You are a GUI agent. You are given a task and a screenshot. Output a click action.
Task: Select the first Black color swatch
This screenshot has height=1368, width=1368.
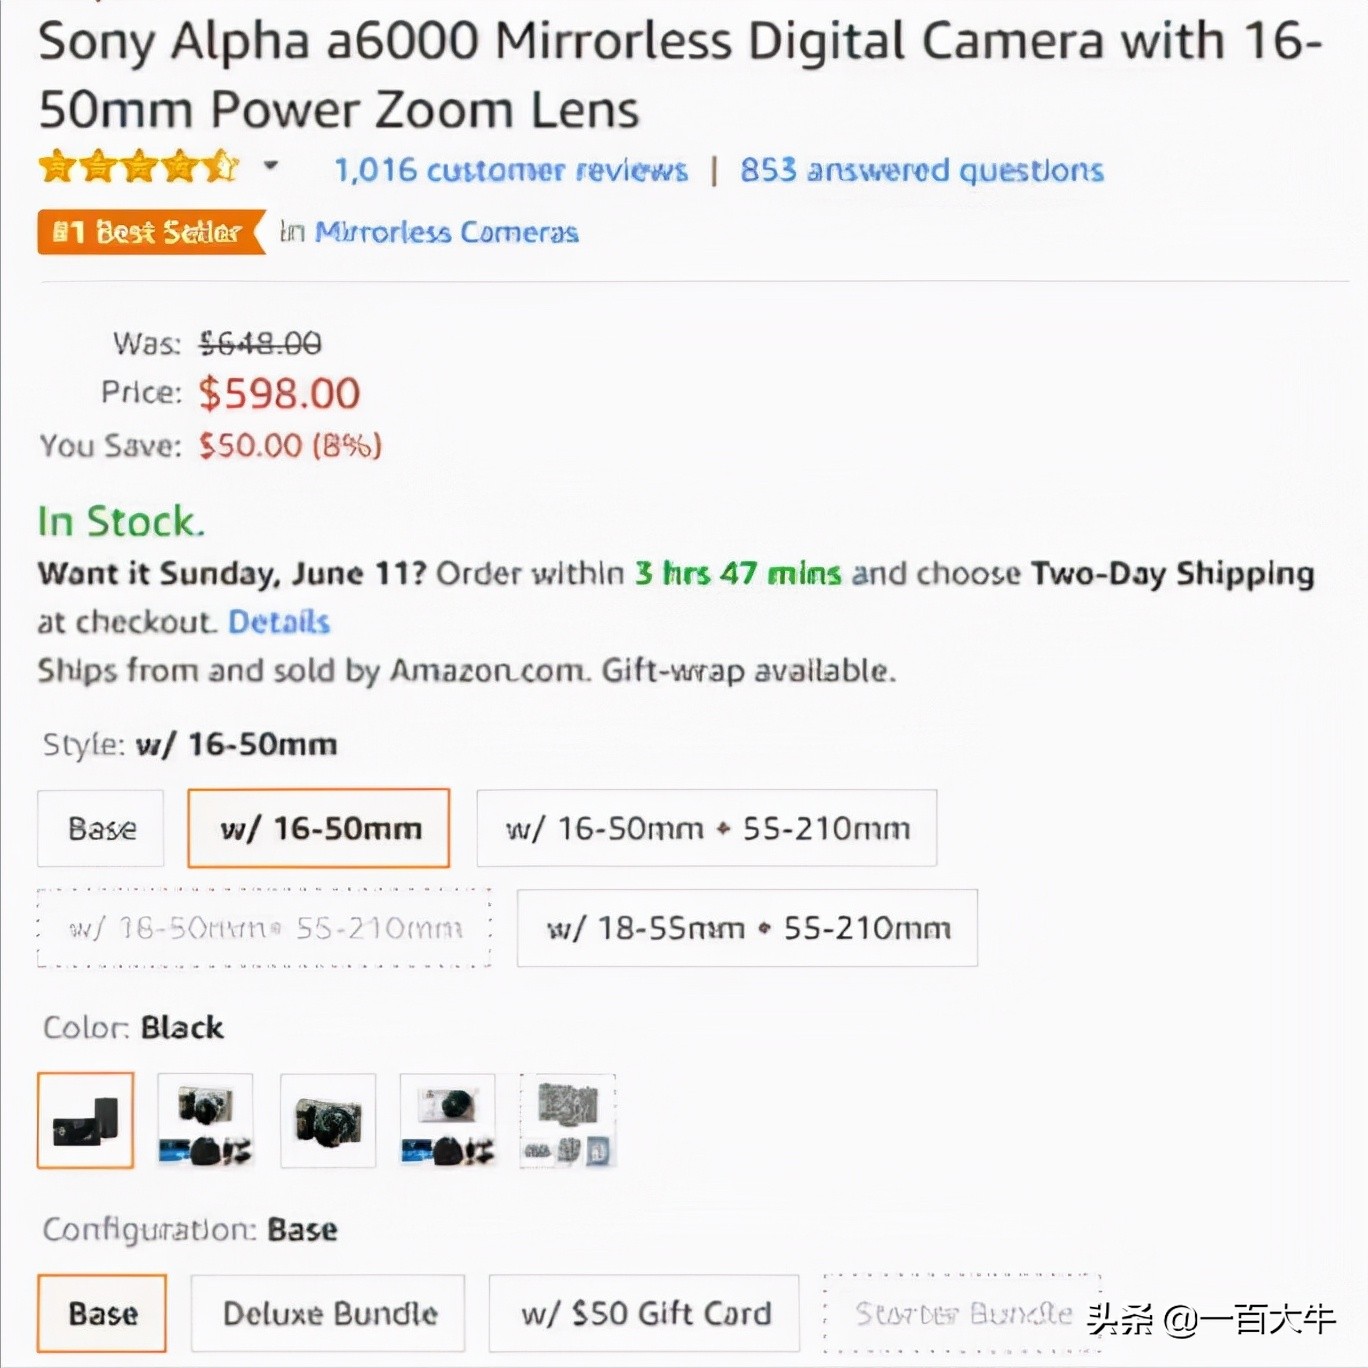pyautogui.click(x=86, y=1120)
